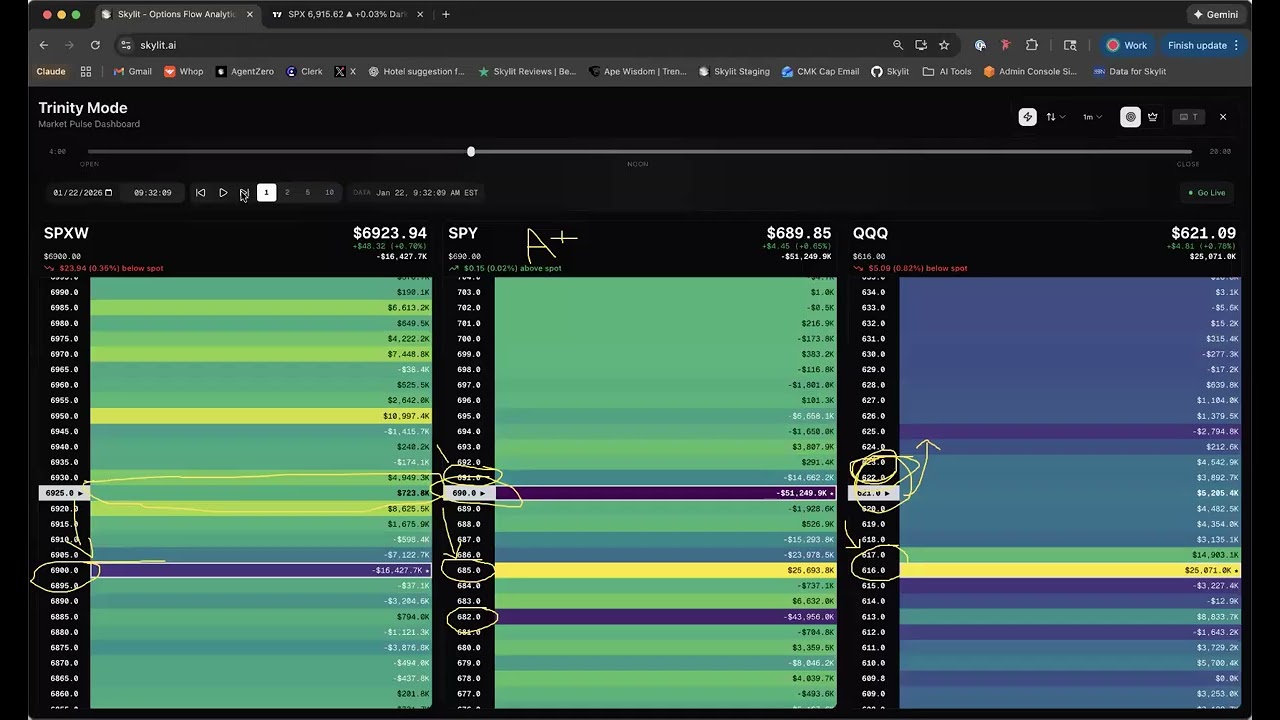Open the CMK Cap Email bookmark

pyautogui.click(x=821, y=72)
